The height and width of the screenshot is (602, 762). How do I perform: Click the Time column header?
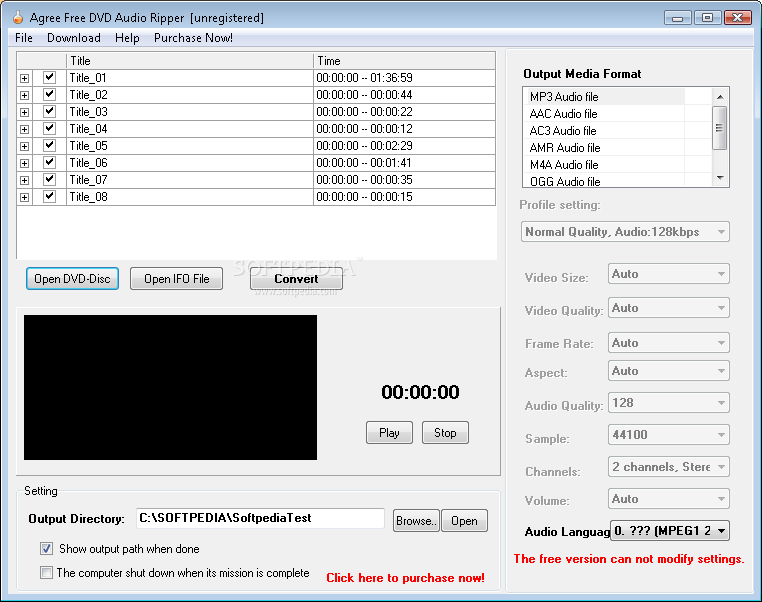click(404, 61)
